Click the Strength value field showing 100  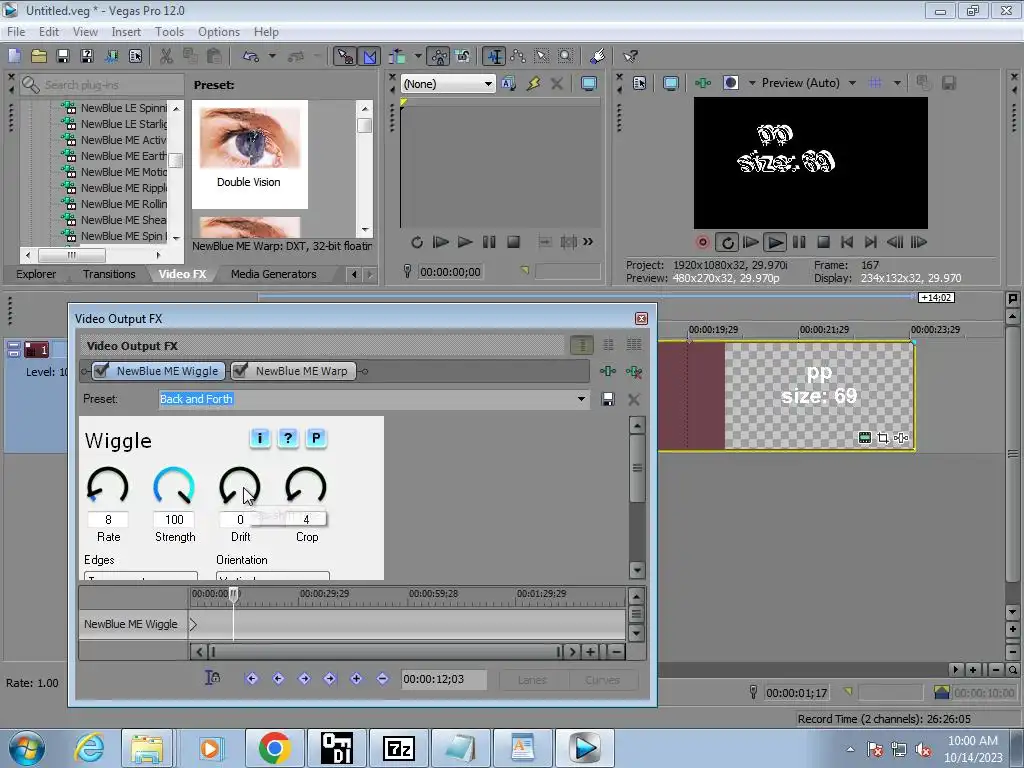click(x=174, y=520)
